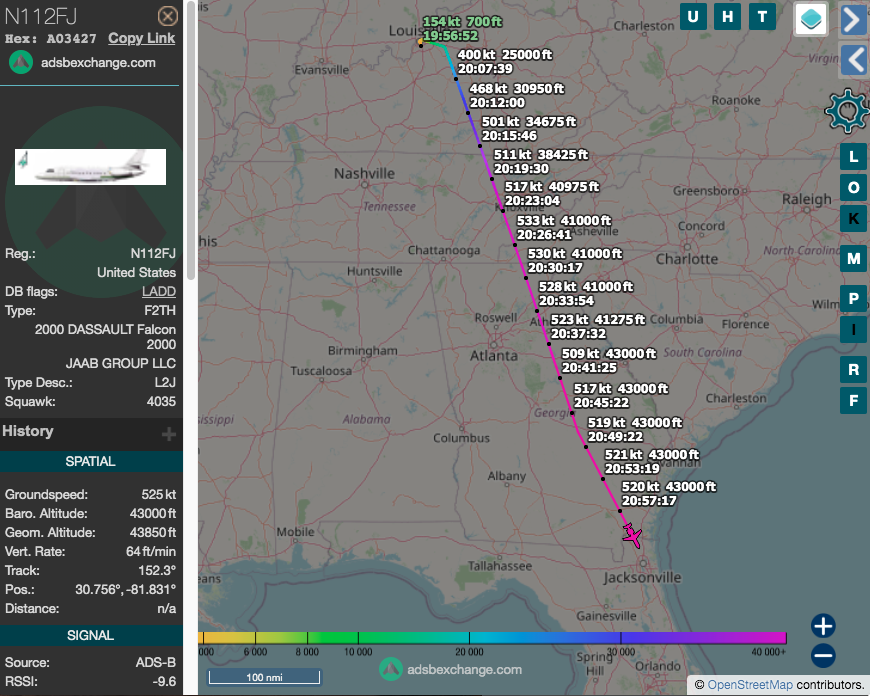
Task: Open the map layer switcher icon
Action: click(x=811, y=19)
